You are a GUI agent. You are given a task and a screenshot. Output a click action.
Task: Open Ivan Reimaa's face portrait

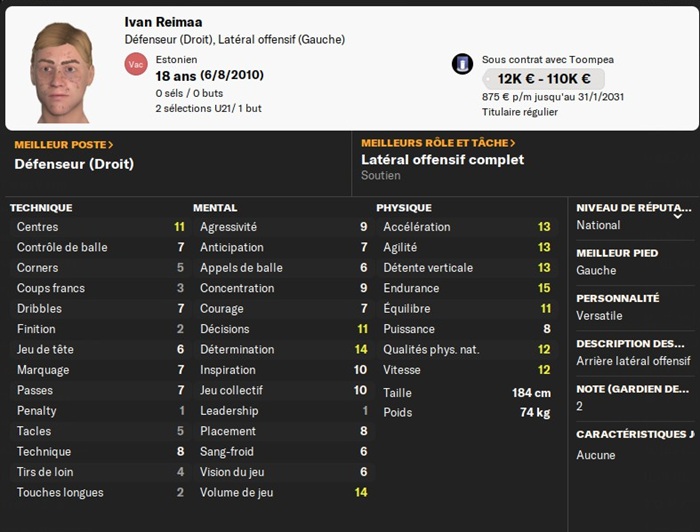pos(62,70)
